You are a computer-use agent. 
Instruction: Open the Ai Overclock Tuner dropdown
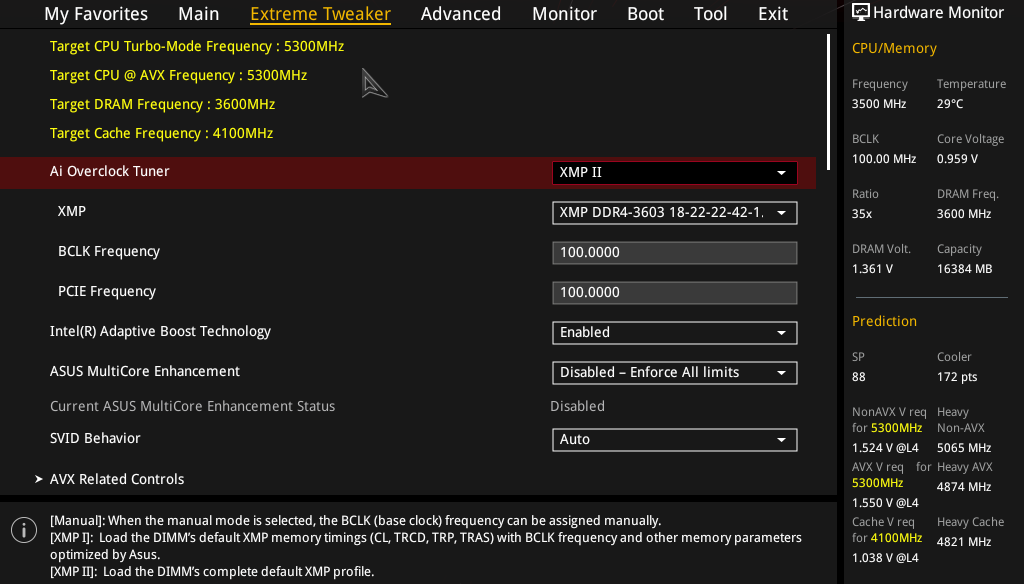675,172
